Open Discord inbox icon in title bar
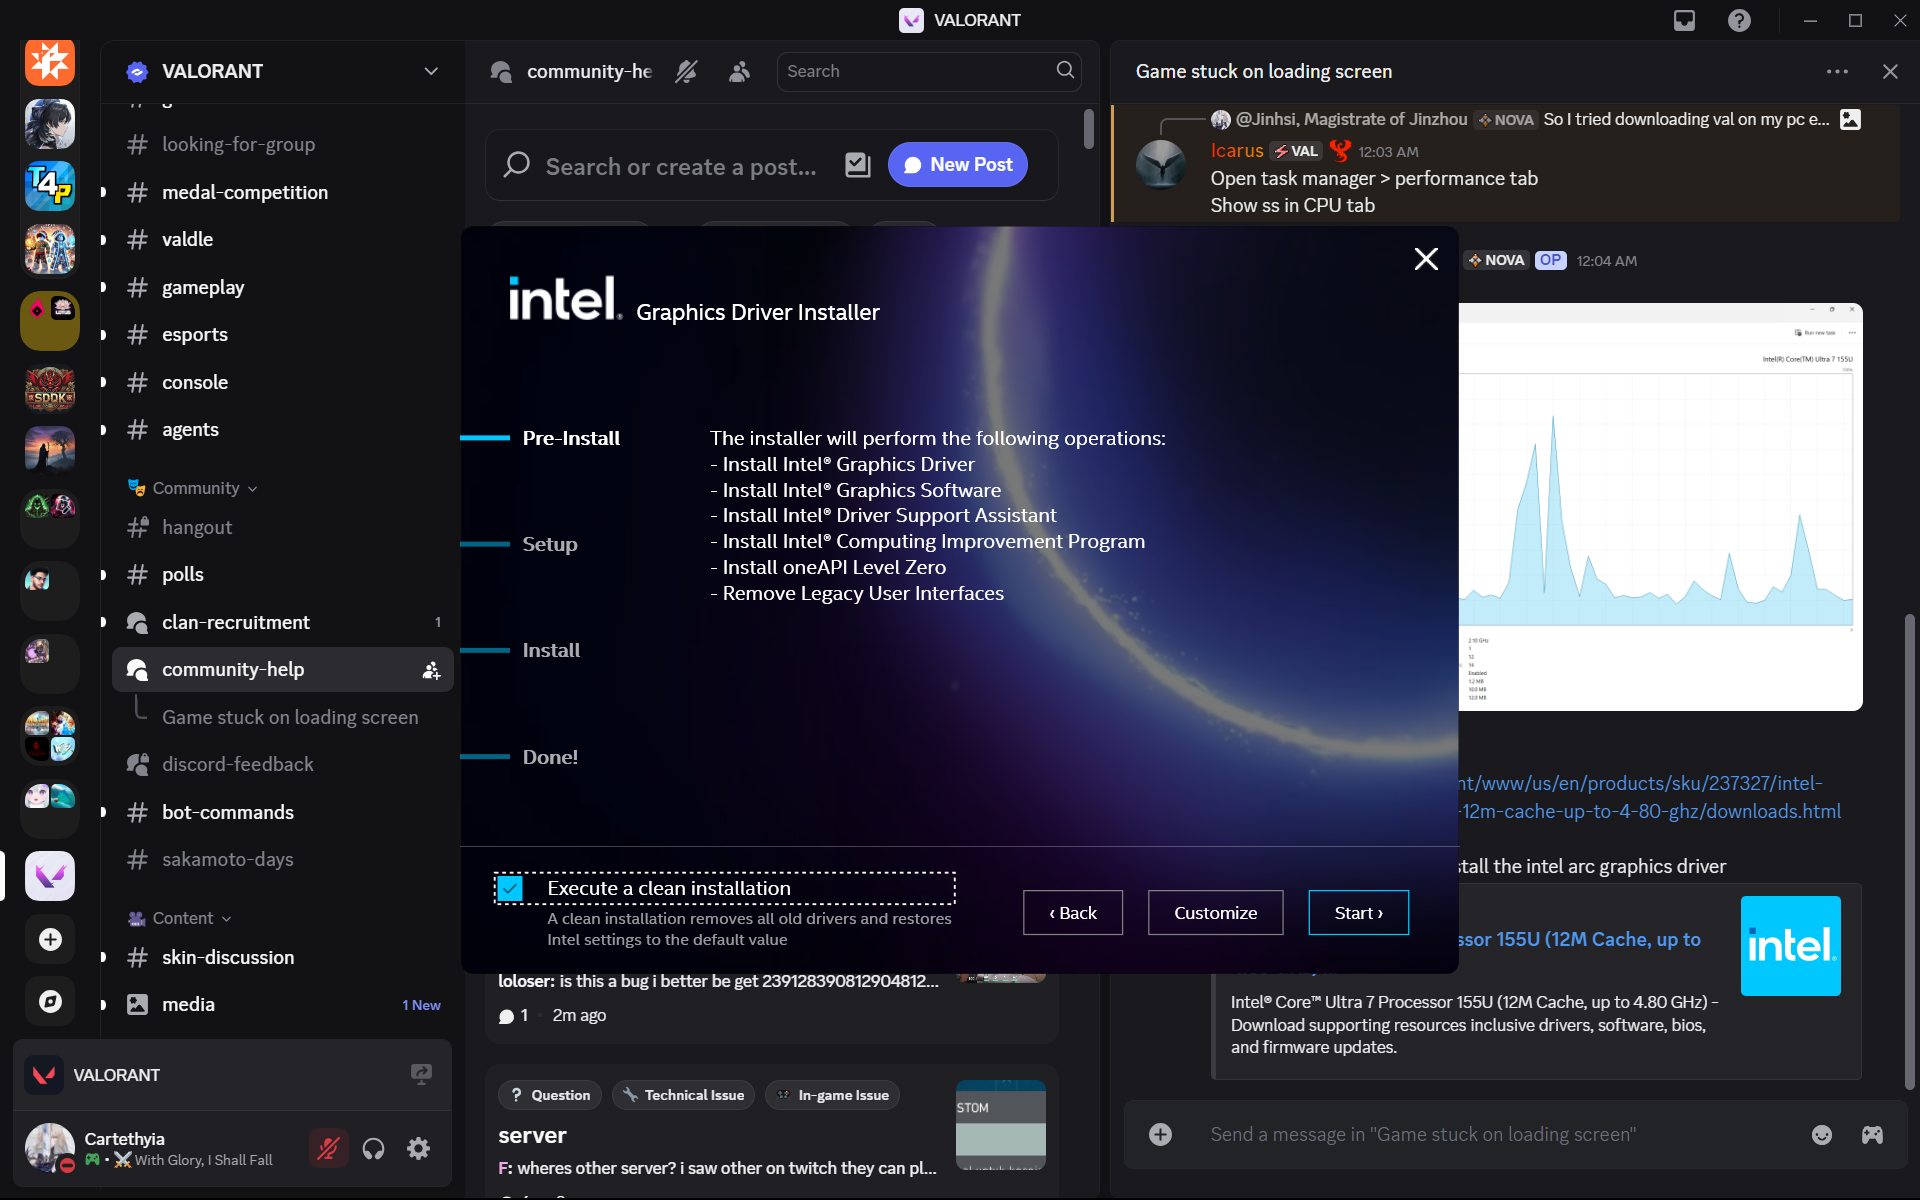Viewport: 1920px width, 1200px height. tap(1684, 20)
